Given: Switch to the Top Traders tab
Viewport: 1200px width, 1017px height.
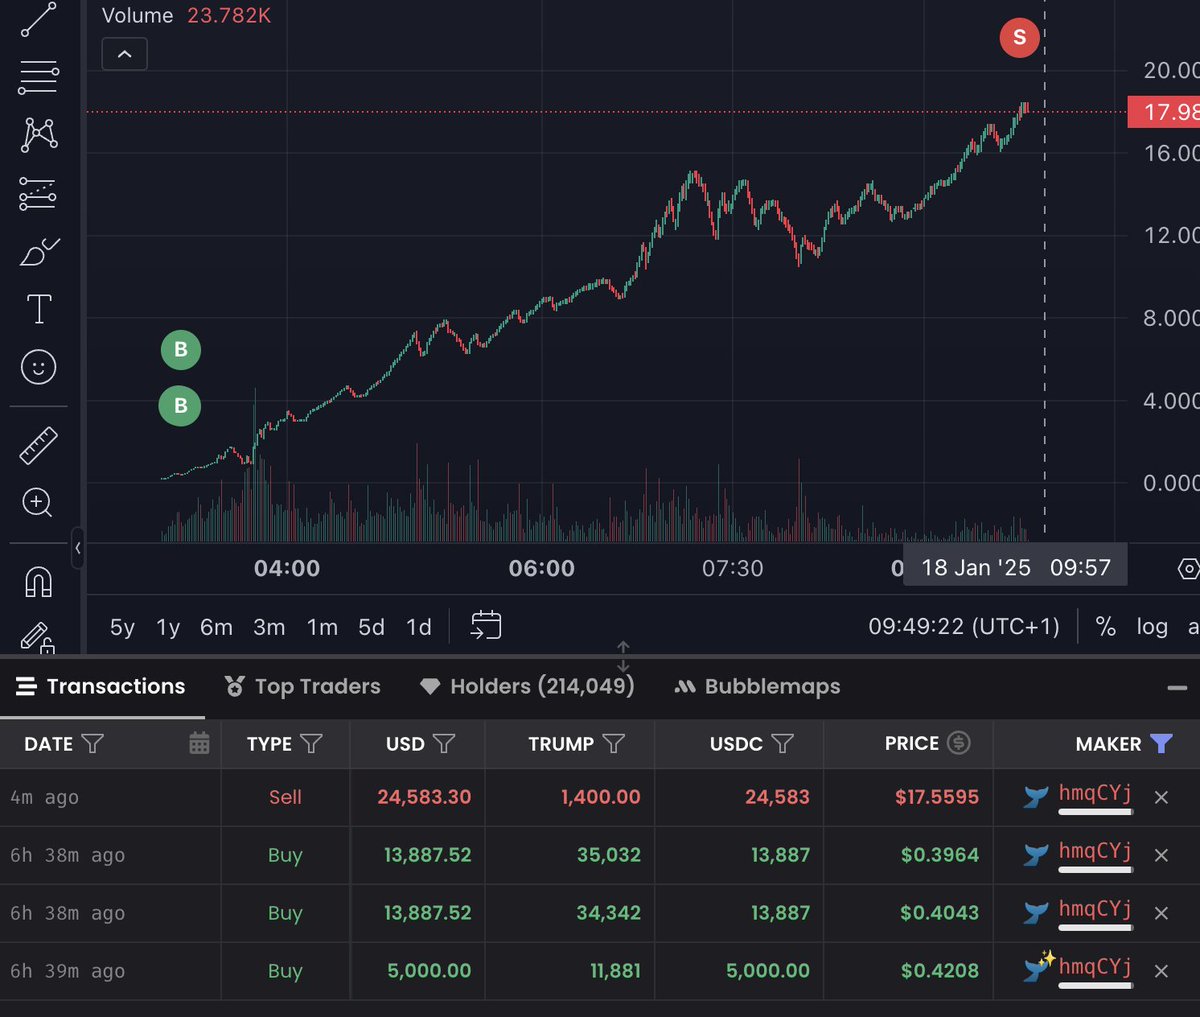Looking at the screenshot, I should pos(303,686).
